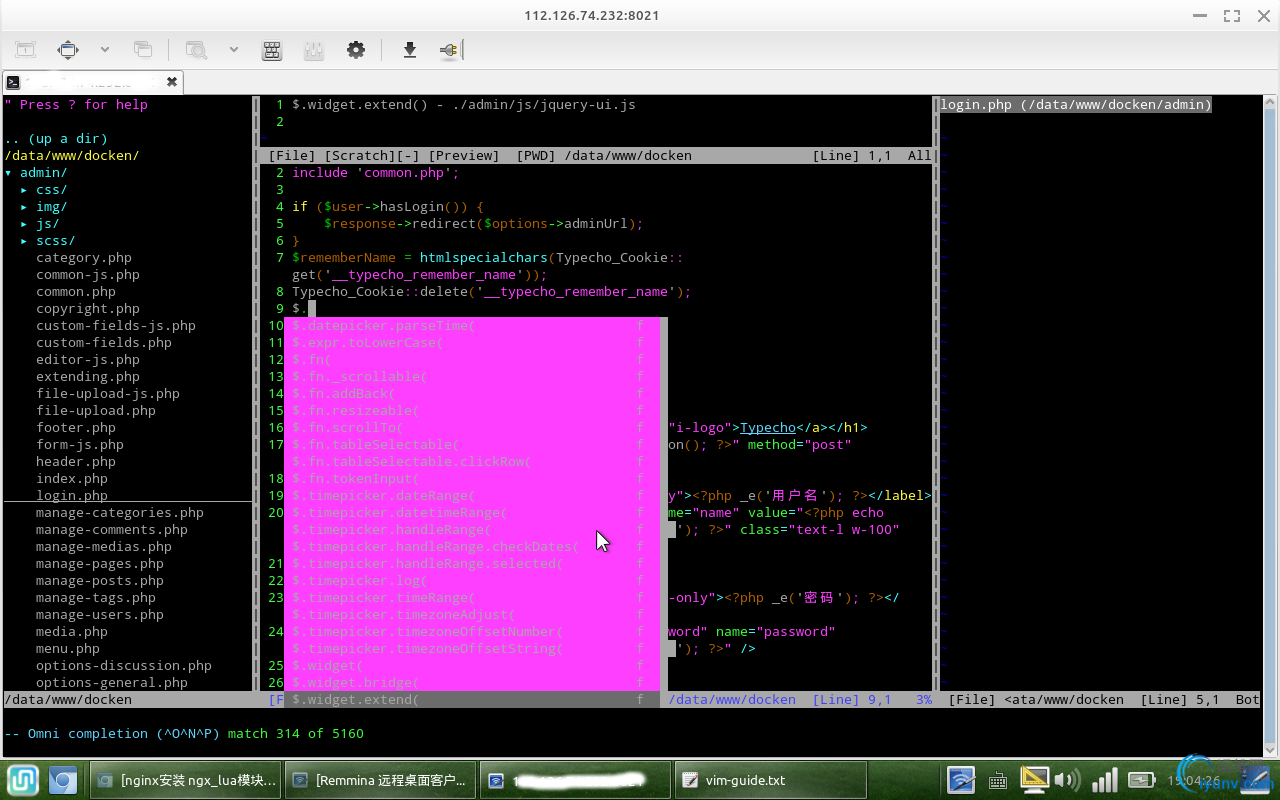Switch to the nginx ngx_lua window in taskbar
This screenshot has width=1280, height=800.
point(186,780)
